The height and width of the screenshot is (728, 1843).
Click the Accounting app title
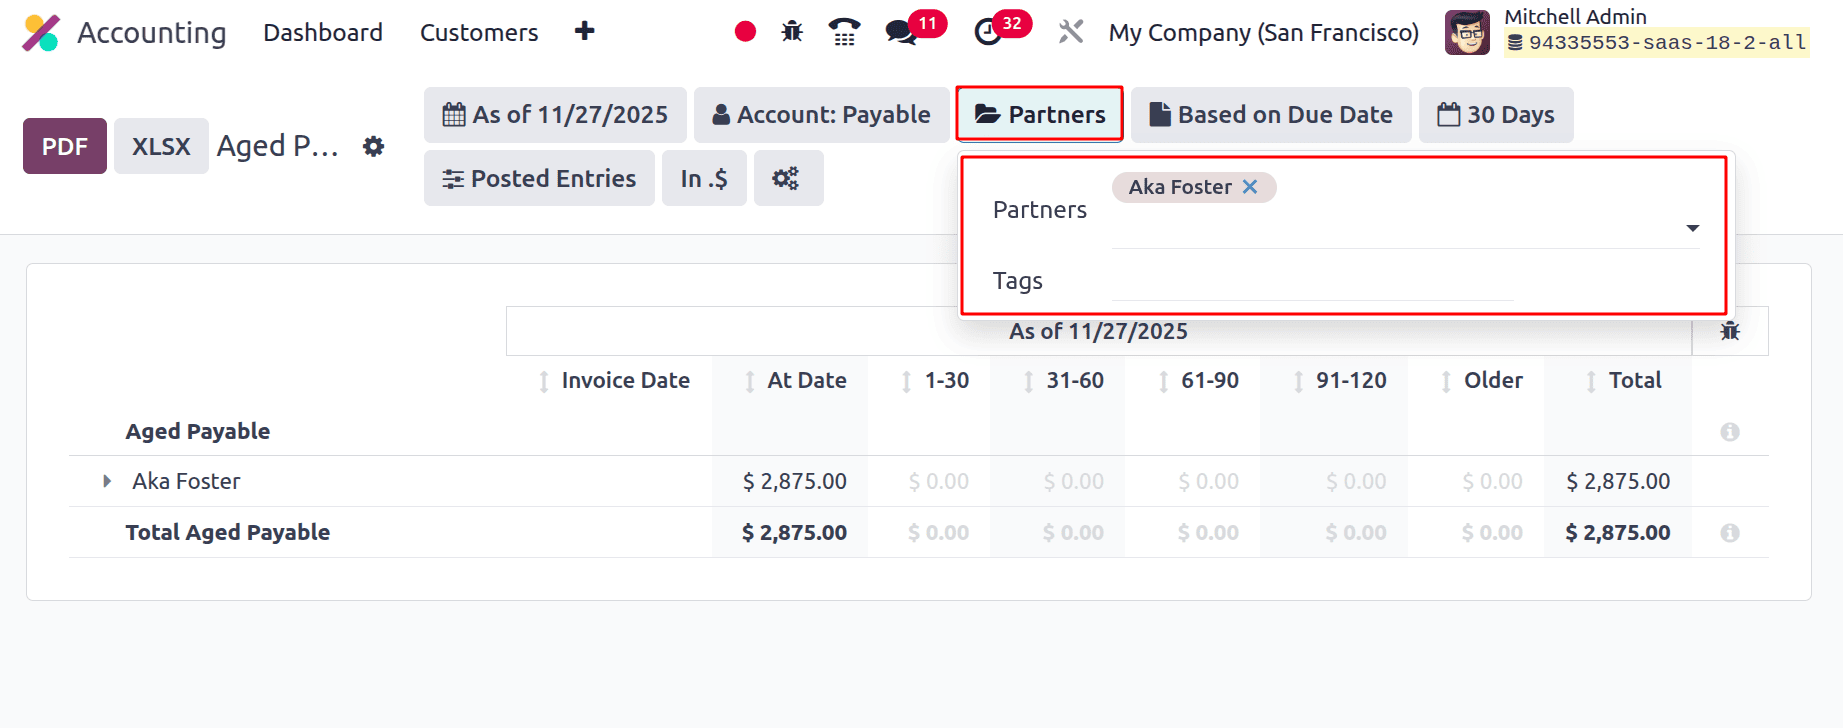click(152, 32)
